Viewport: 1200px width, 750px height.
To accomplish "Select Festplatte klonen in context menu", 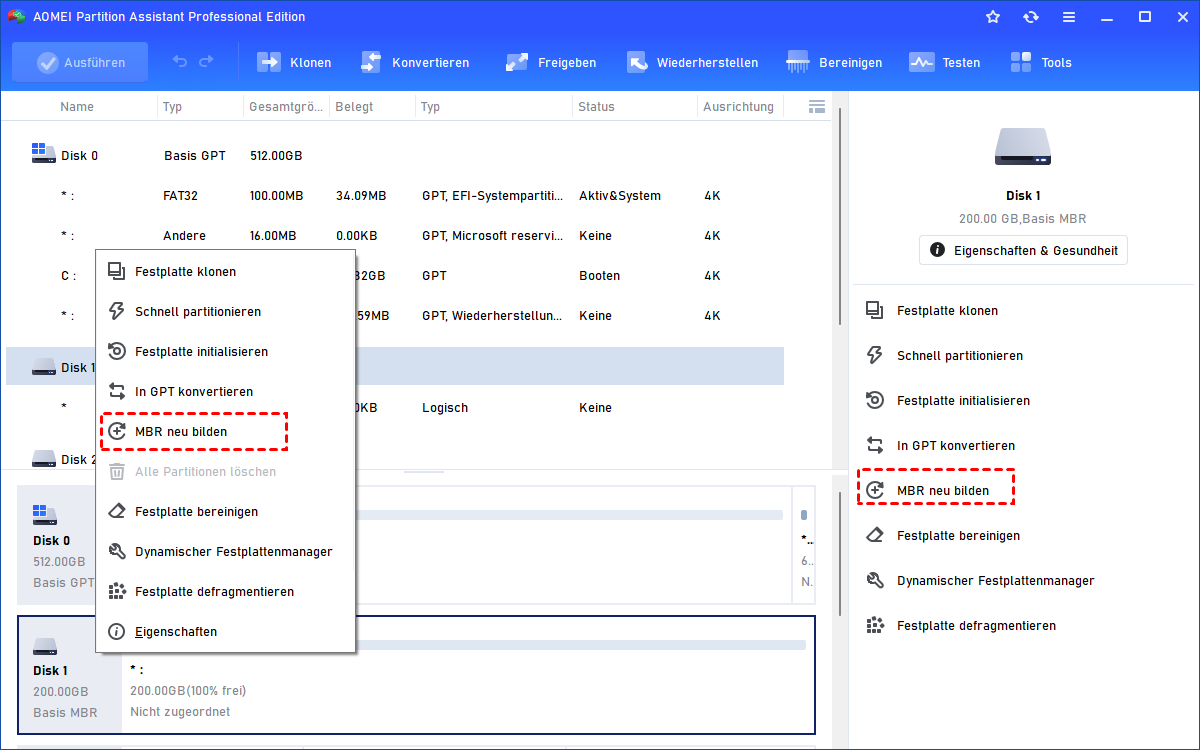I will coord(225,271).
